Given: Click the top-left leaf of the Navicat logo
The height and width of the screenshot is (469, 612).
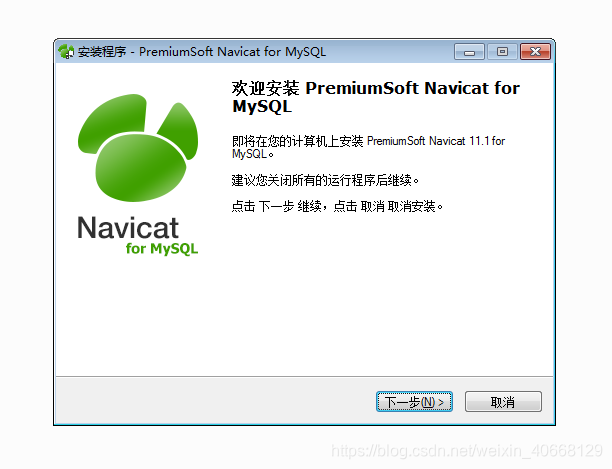Looking at the screenshot, I should pyautogui.click(x=112, y=121).
